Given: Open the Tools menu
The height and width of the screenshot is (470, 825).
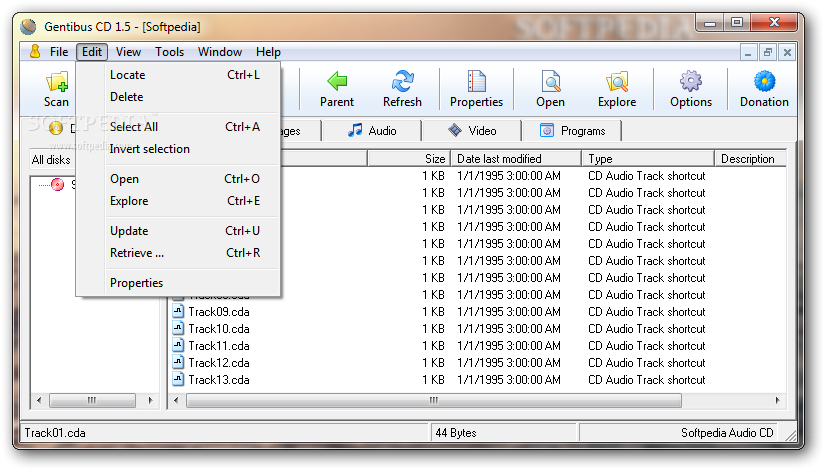Looking at the screenshot, I should click(x=169, y=52).
